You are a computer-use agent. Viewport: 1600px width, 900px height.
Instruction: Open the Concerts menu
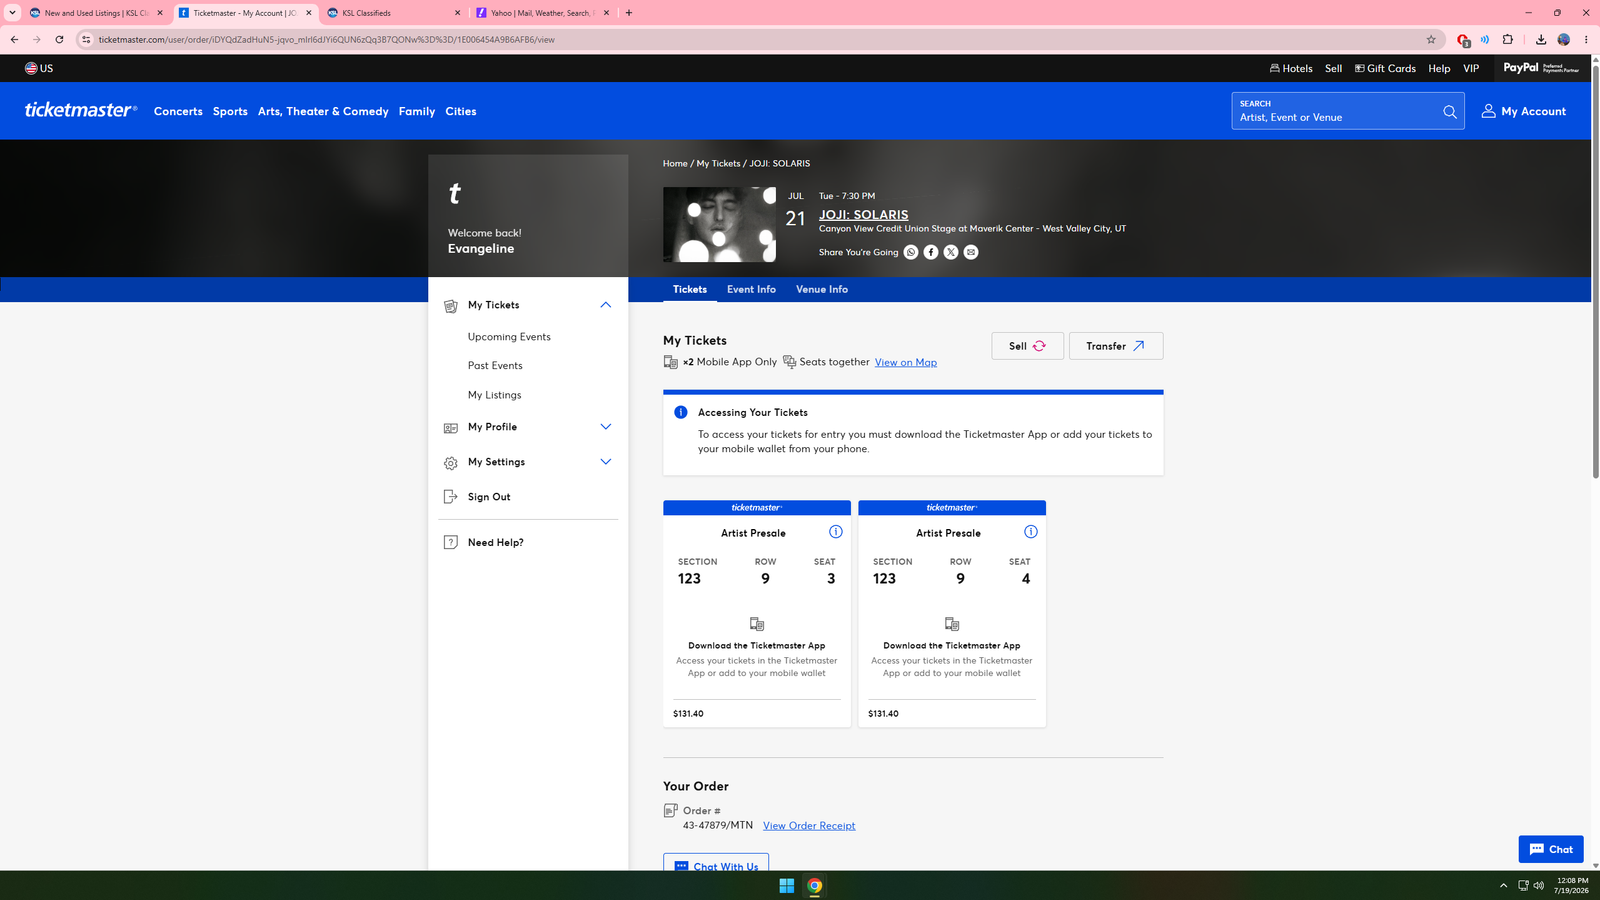pos(178,111)
